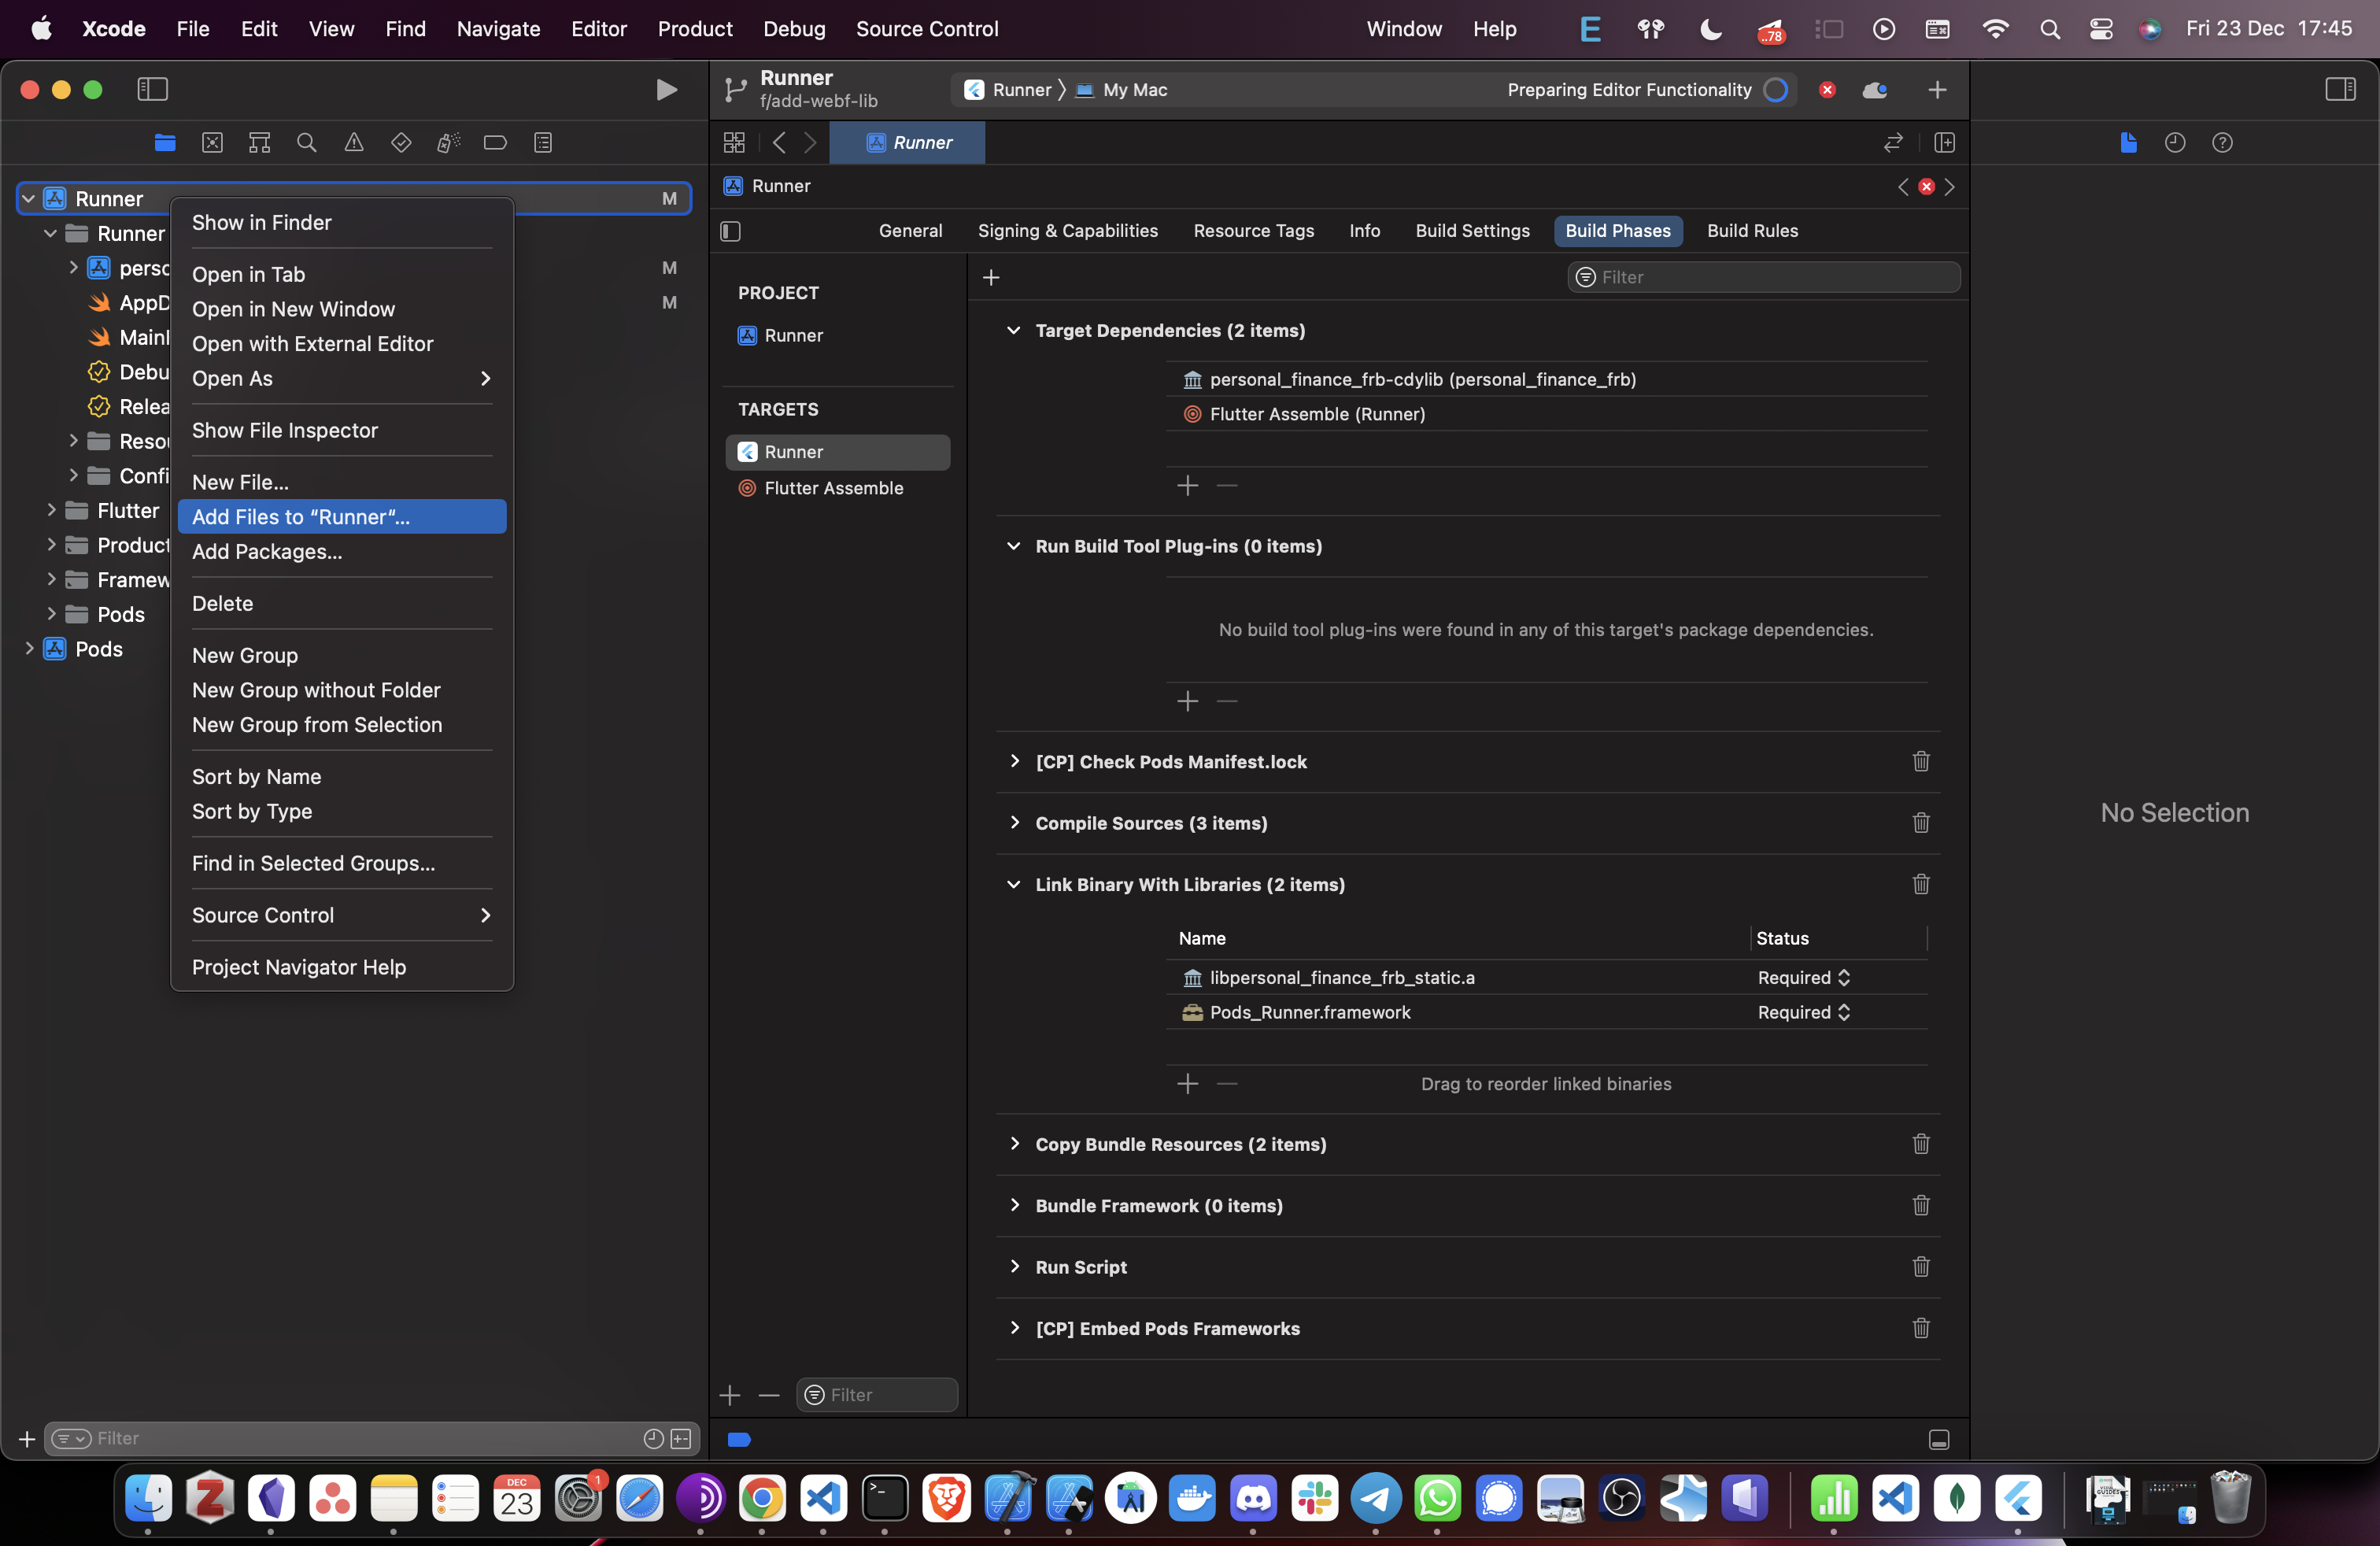Viewport: 2380px width, 1546px height.
Task: Click the targets Filter field
Action: pyautogui.click(x=877, y=1395)
